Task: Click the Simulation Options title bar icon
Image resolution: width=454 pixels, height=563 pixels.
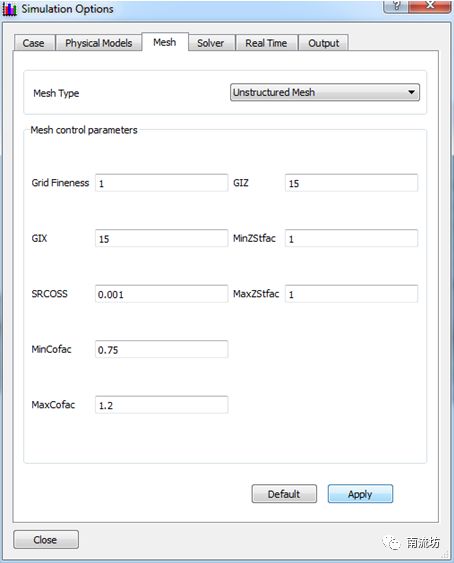Action: click(9, 9)
